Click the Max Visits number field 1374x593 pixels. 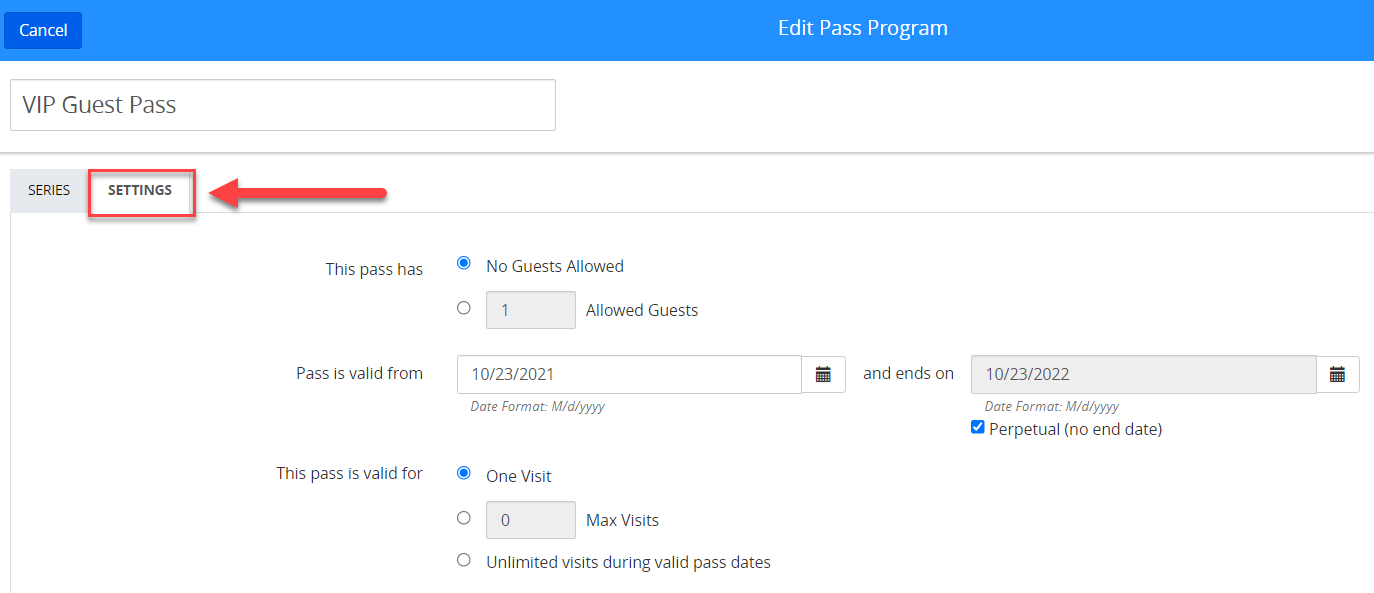click(530, 519)
